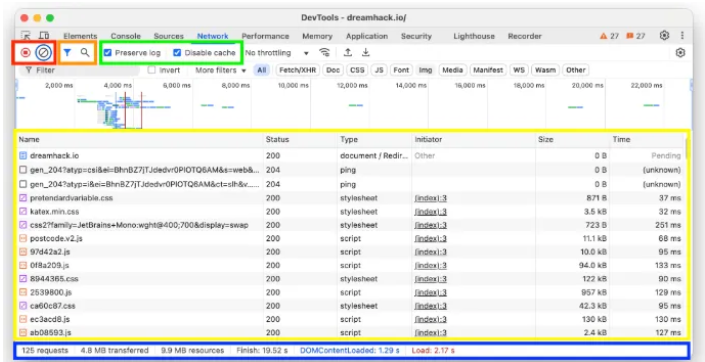The width and height of the screenshot is (705, 362).
Task: Expand the More filters dropdown
Action: click(x=221, y=70)
